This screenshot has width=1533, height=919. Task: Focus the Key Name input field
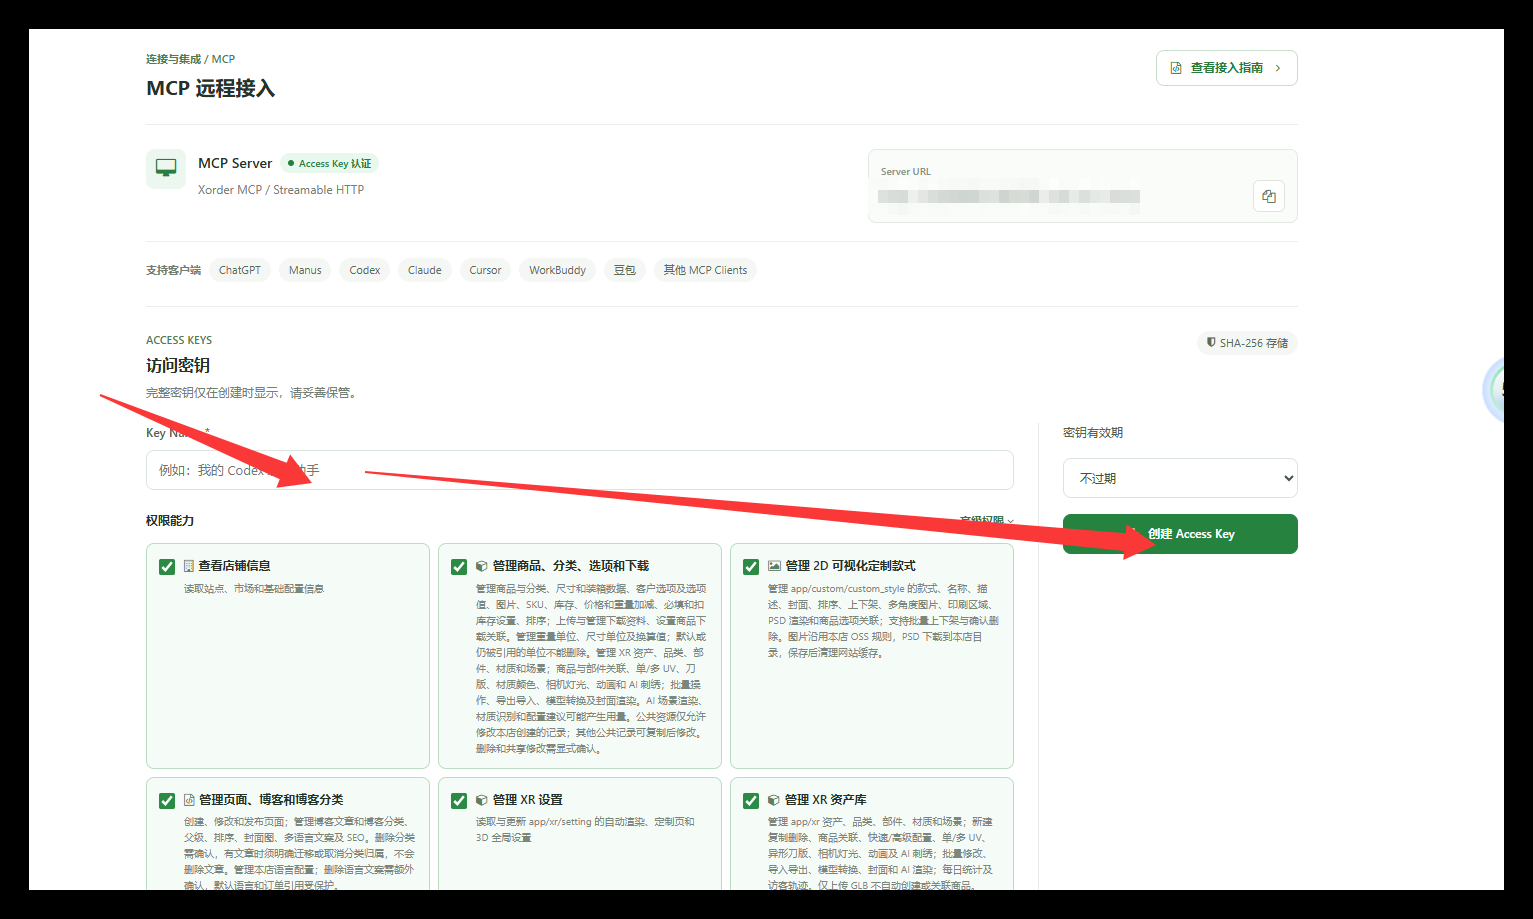point(580,470)
